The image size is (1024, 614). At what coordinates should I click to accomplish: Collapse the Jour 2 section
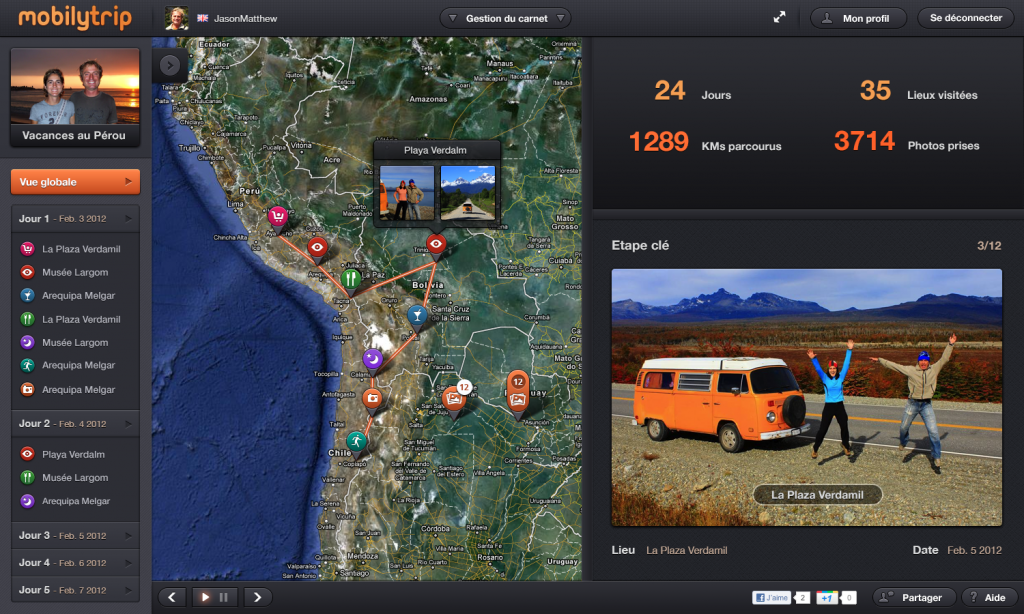(75, 423)
